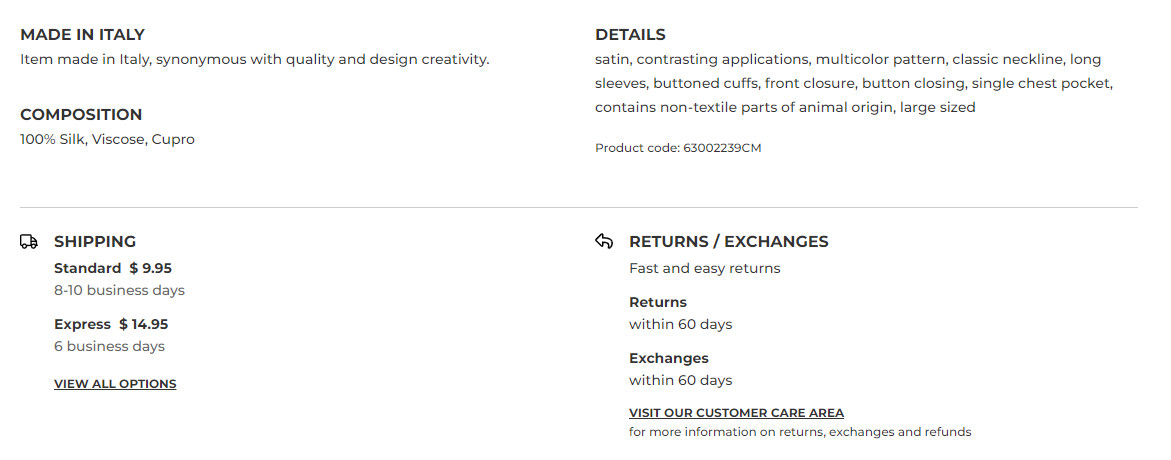Image resolution: width=1171 pixels, height=460 pixels.
Task: Click the 100% Silk, Viscose, Cupro text
Action: 107,139
